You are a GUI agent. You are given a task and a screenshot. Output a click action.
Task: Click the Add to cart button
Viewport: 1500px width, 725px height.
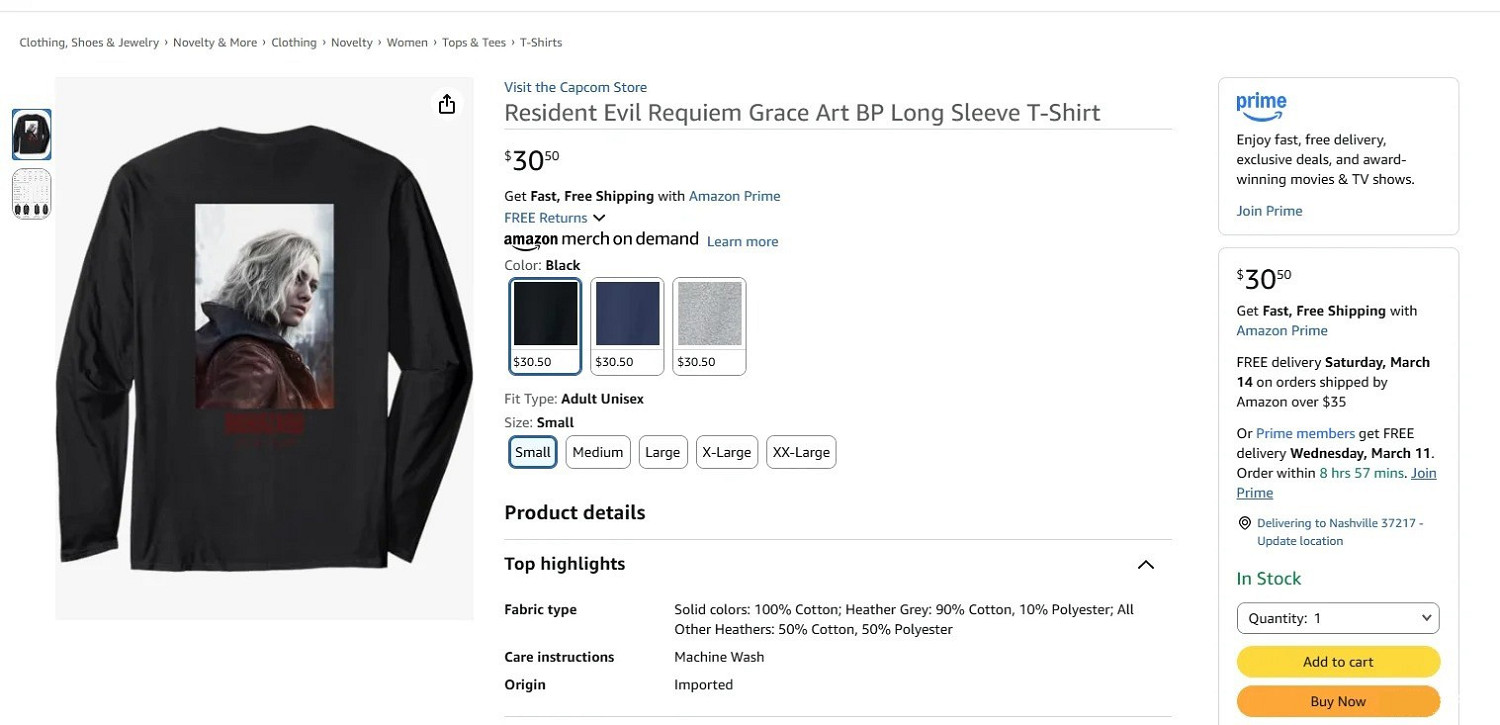coord(1338,662)
